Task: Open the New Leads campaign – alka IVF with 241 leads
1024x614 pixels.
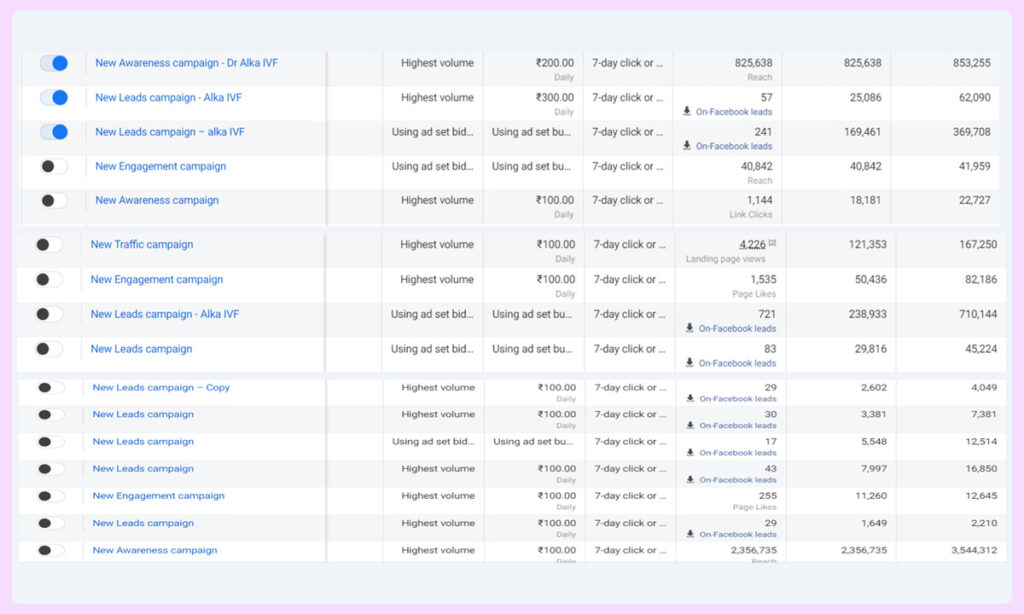Action: [x=170, y=132]
